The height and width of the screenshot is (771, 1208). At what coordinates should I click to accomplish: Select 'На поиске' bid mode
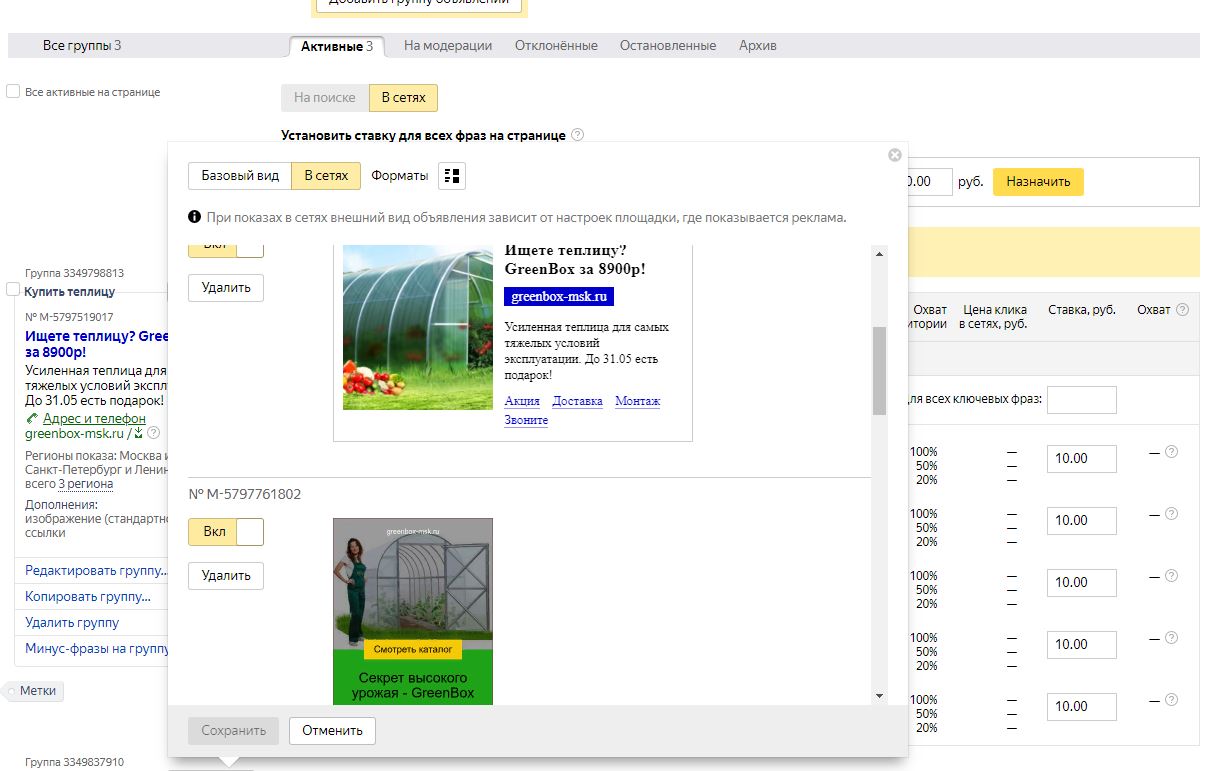[325, 97]
